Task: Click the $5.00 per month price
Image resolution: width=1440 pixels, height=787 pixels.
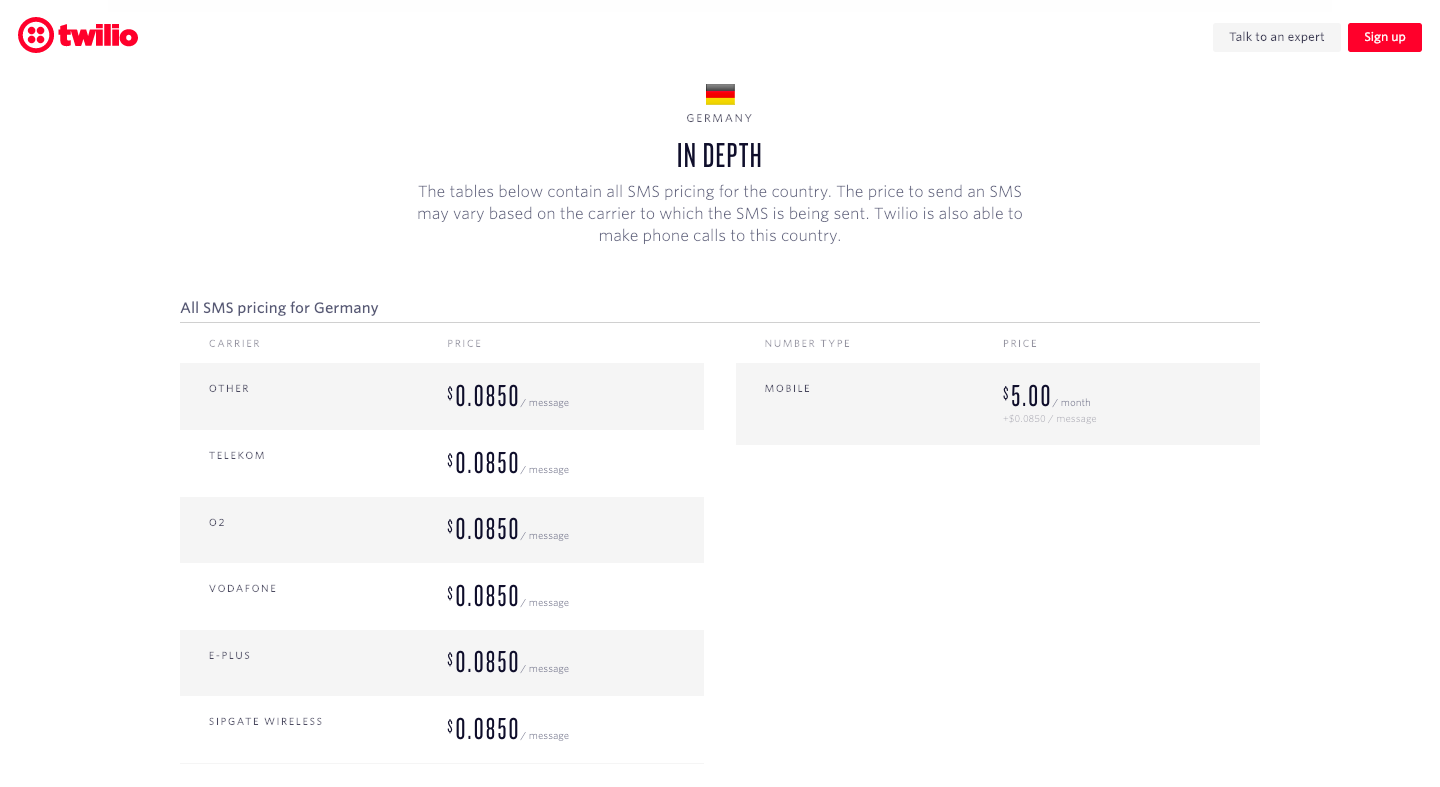Action: coord(1028,396)
